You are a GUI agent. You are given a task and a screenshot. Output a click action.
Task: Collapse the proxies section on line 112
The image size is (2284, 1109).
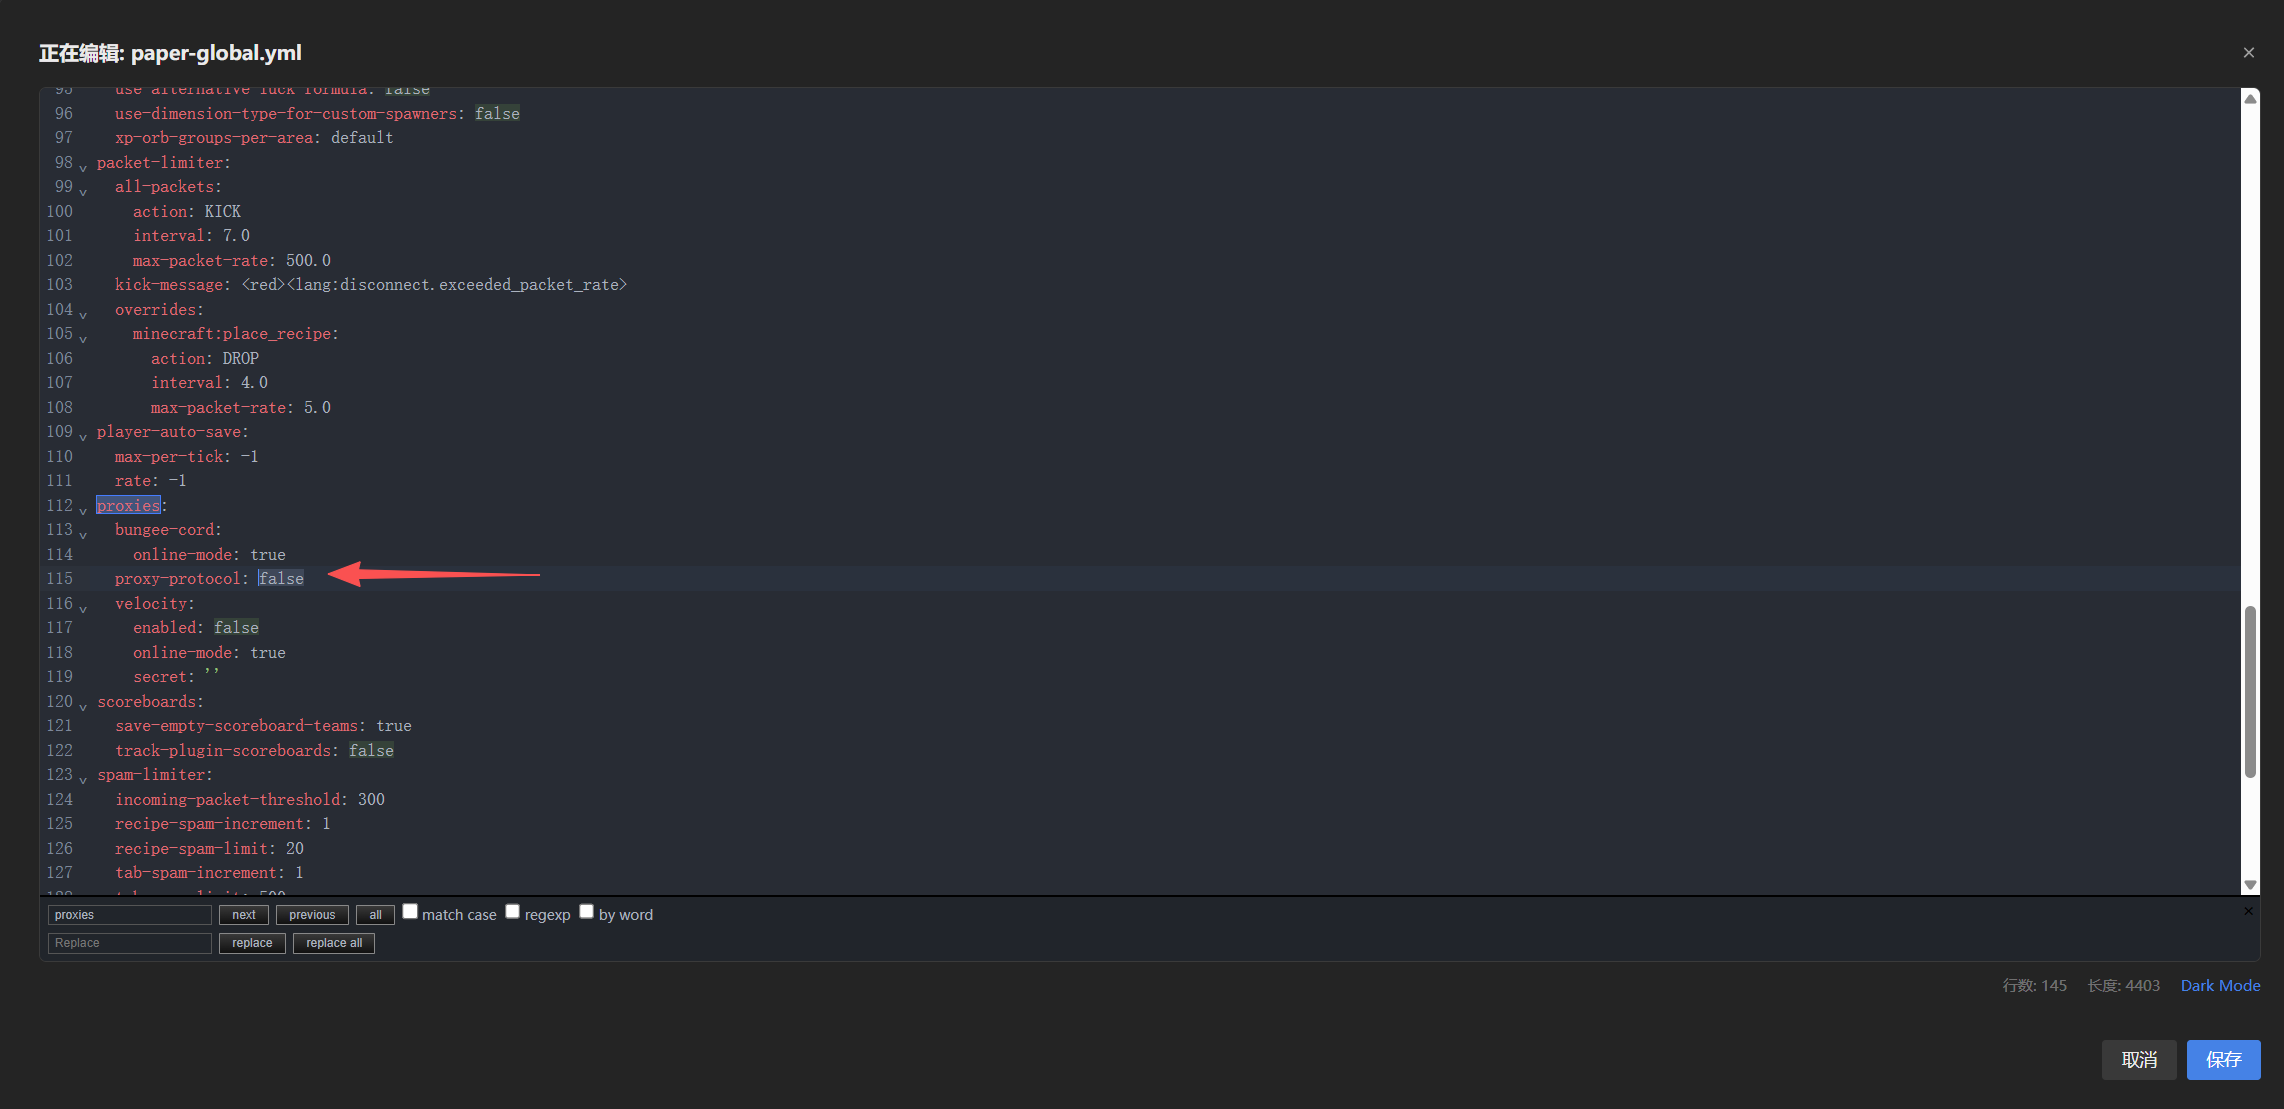click(83, 509)
